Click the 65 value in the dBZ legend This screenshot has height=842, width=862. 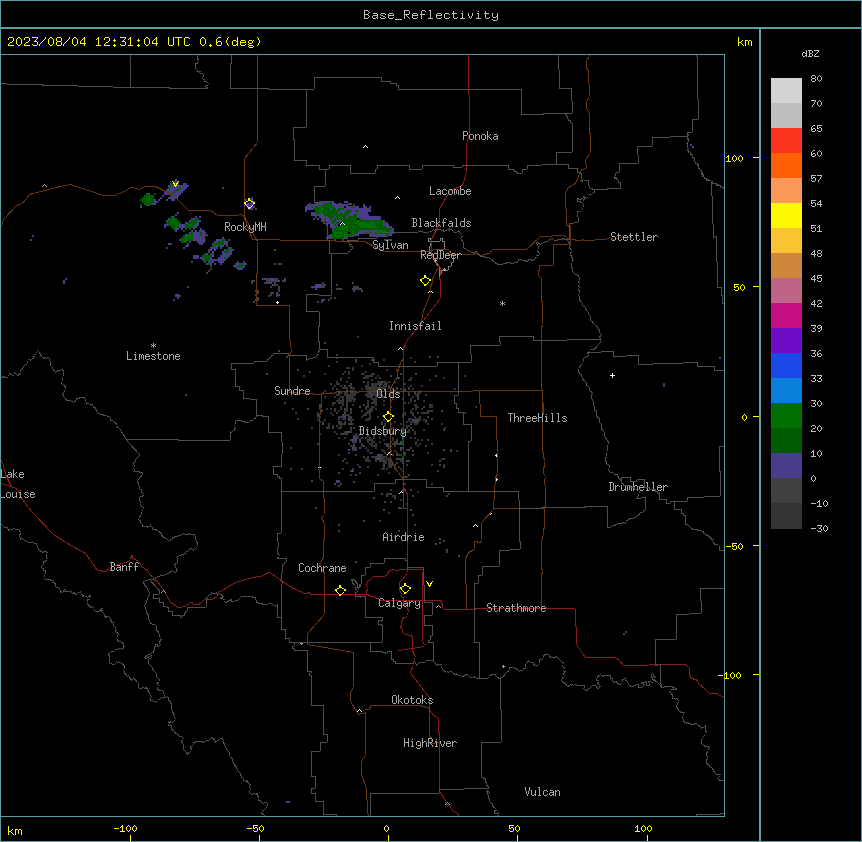click(x=816, y=128)
